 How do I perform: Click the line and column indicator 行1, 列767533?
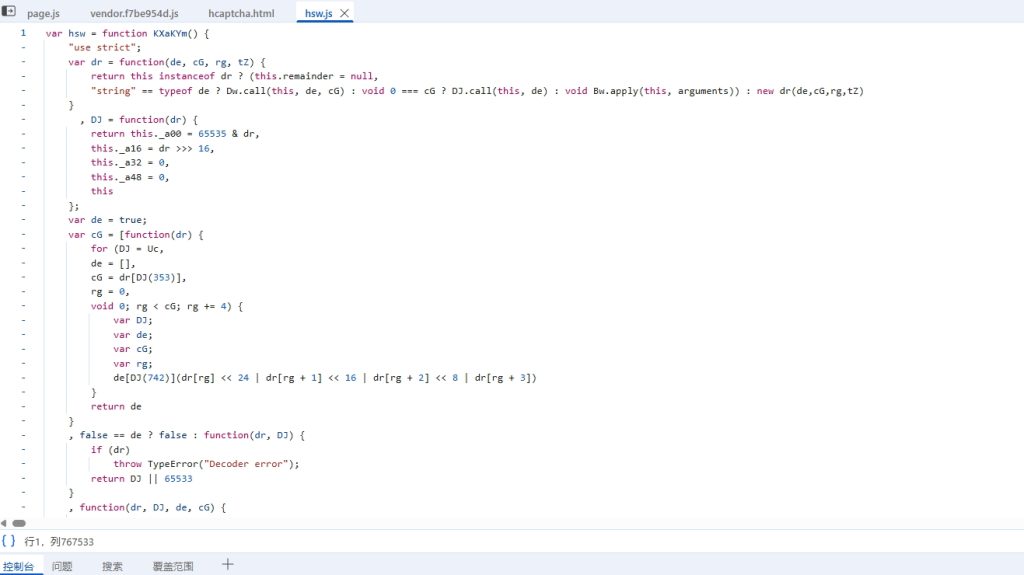pyautogui.click(x=59, y=541)
